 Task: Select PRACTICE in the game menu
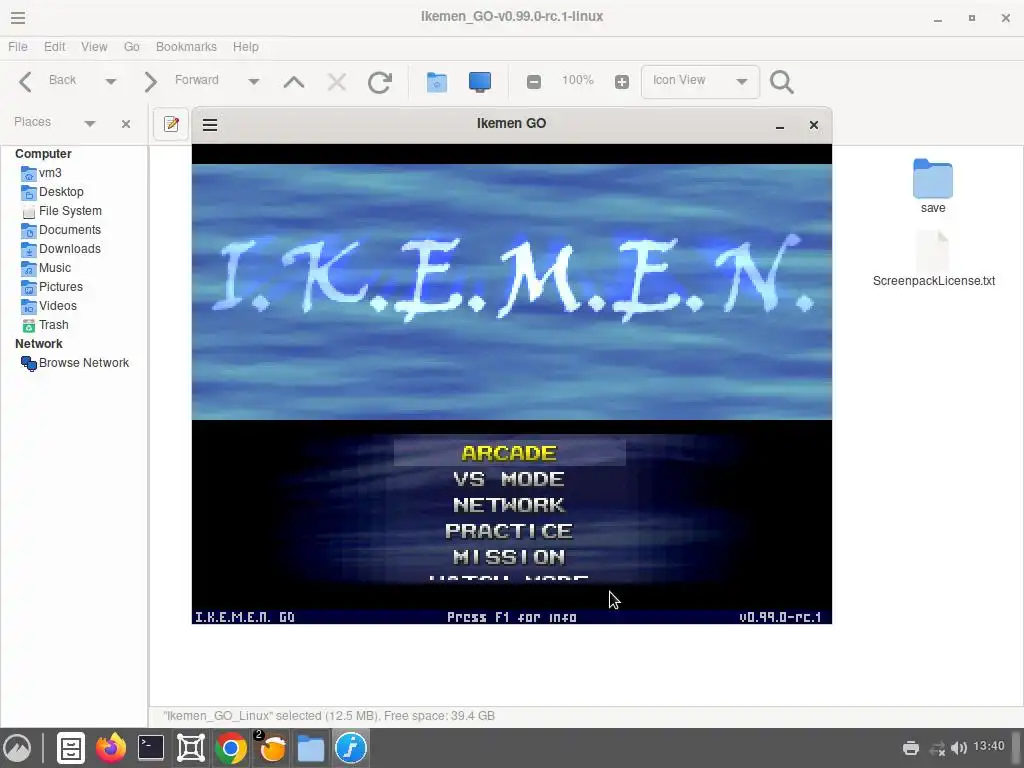509,531
